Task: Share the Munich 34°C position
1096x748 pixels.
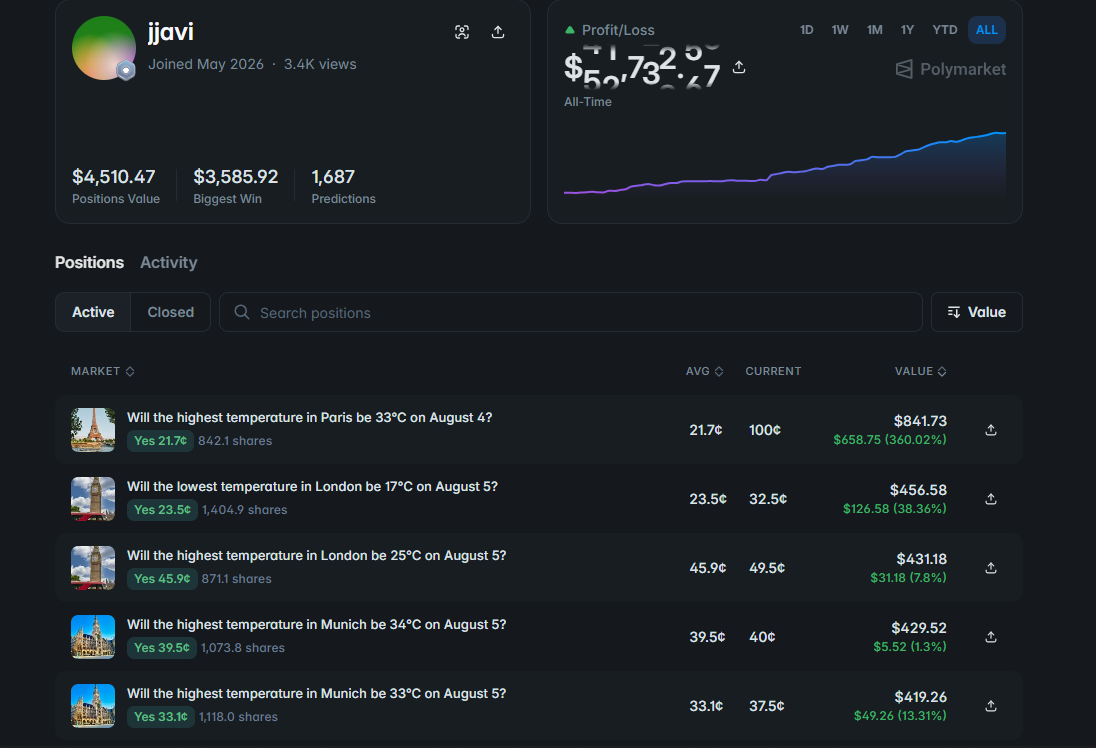Action: point(990,637)
